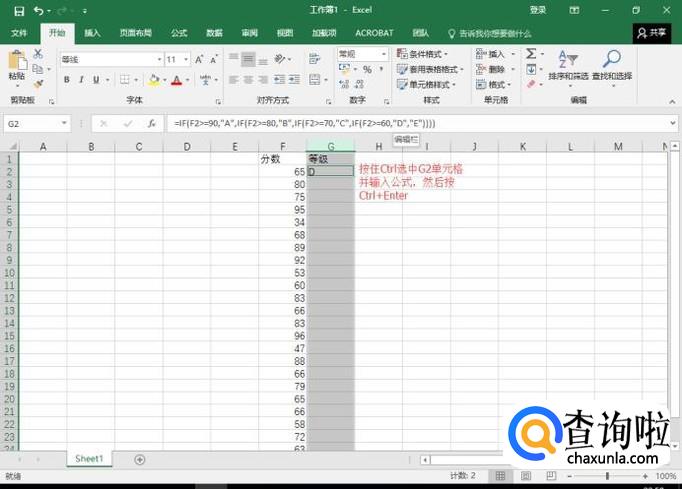Select the Sheet1 tab

[89, 459]
